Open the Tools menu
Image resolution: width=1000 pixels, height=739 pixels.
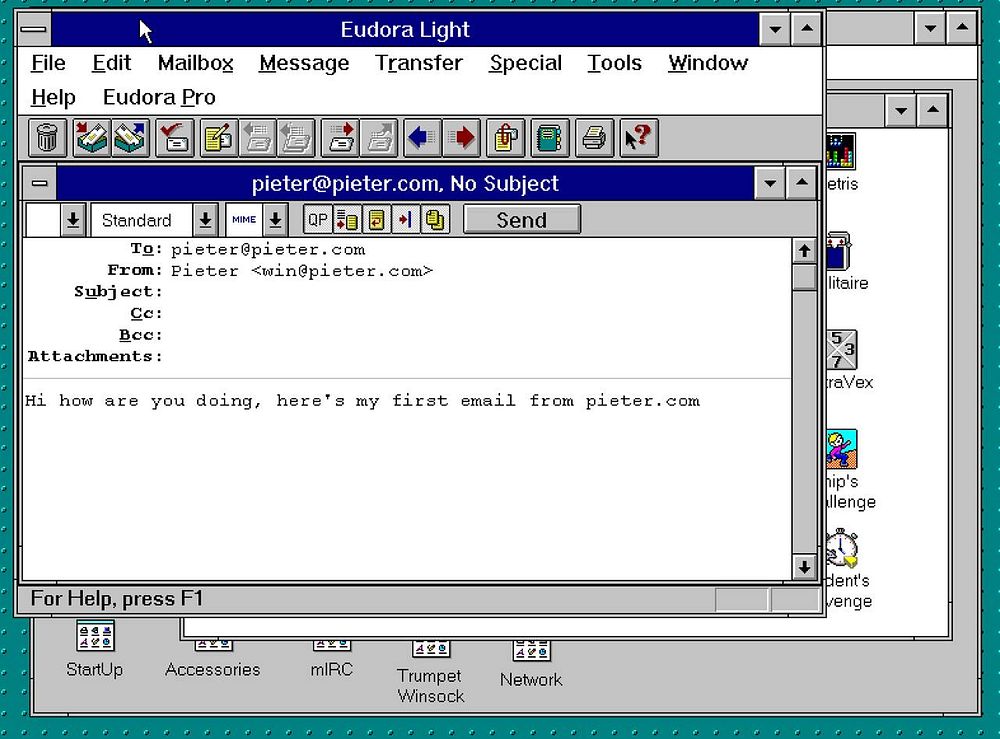[614, 63]
